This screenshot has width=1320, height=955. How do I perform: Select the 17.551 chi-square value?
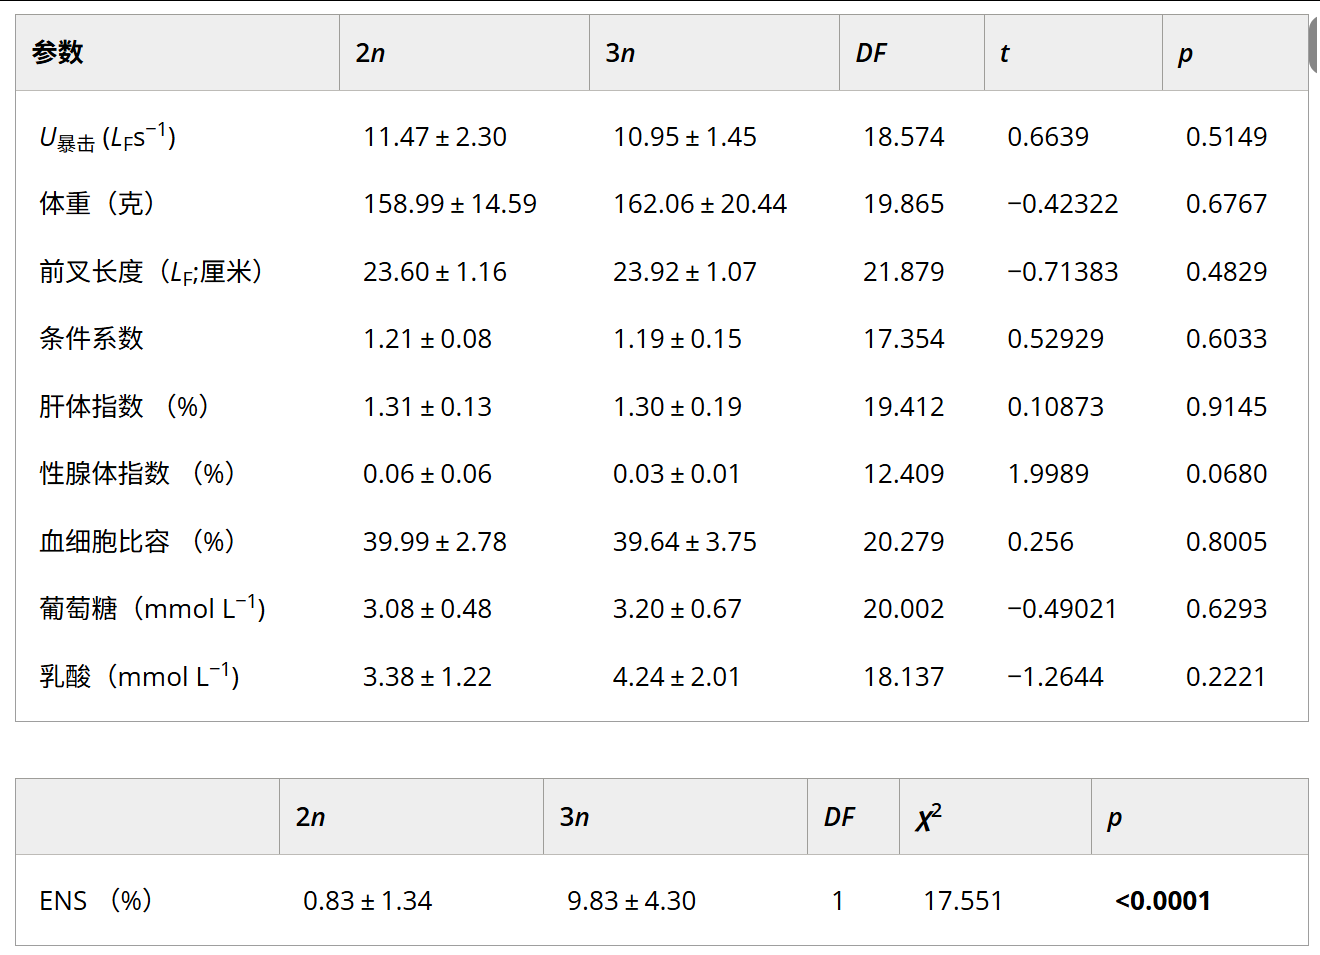(962, 901)
